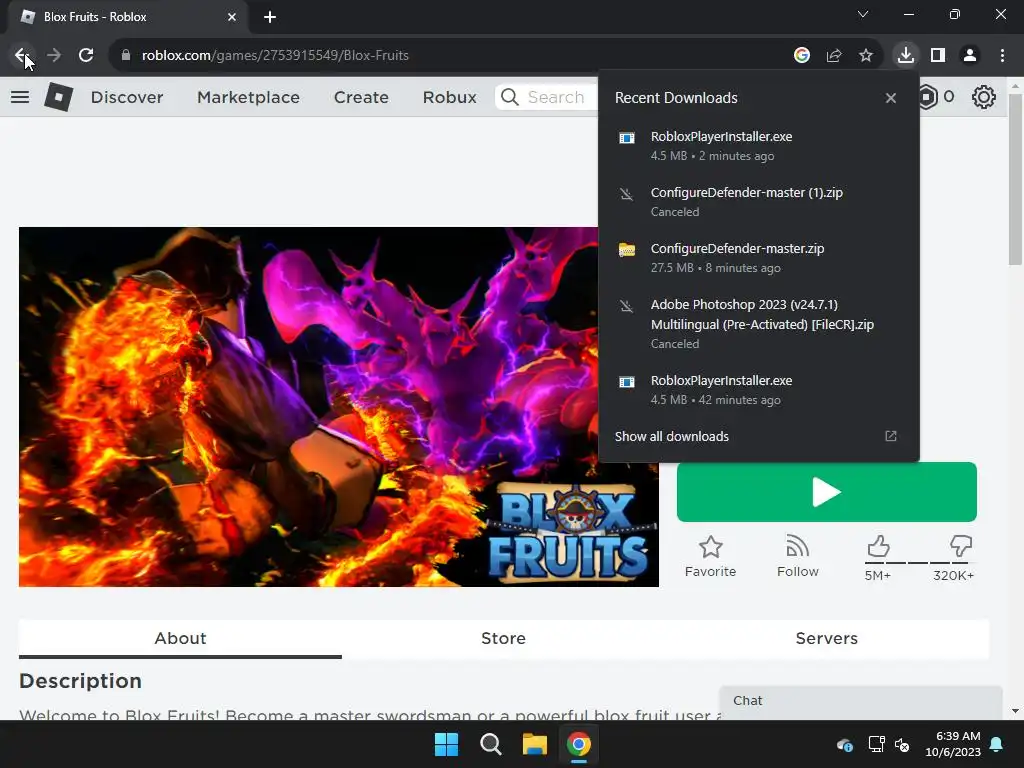The width and height of the screenshot is (1024, 768).
Task: Click the browser forward arrow
Action: (54, 56)
